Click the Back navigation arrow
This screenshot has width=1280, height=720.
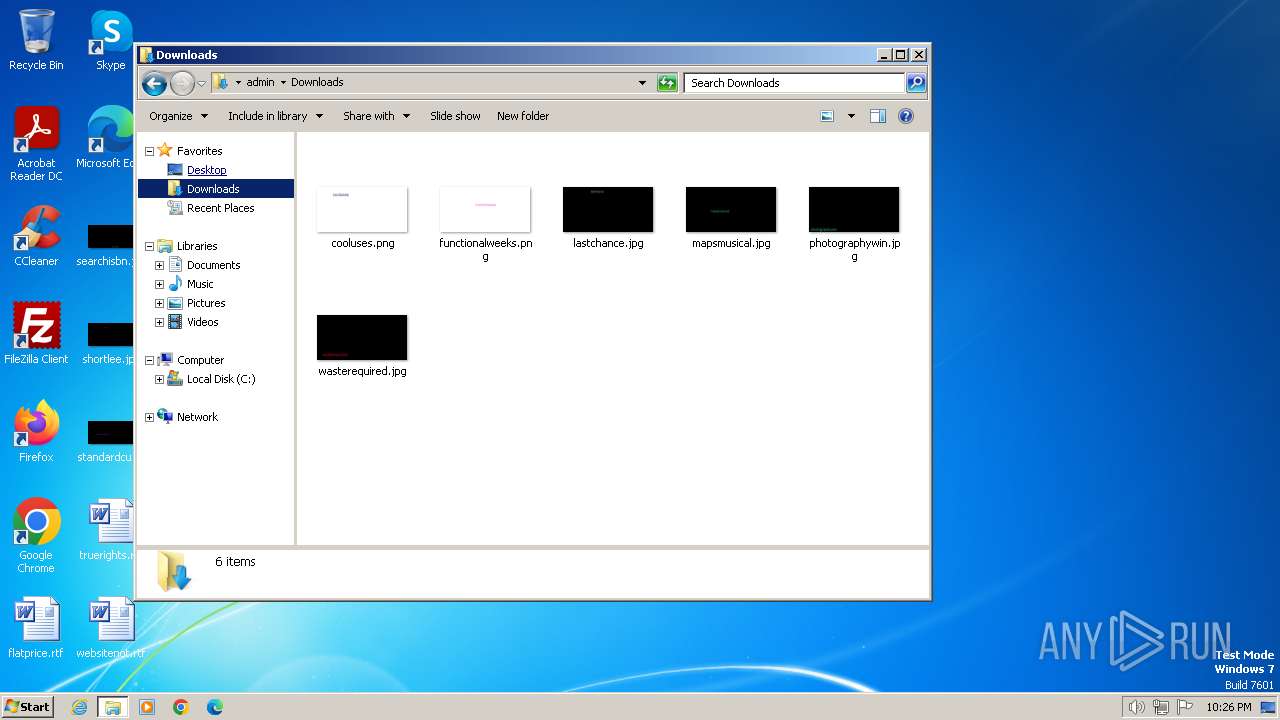coord(154,83)
